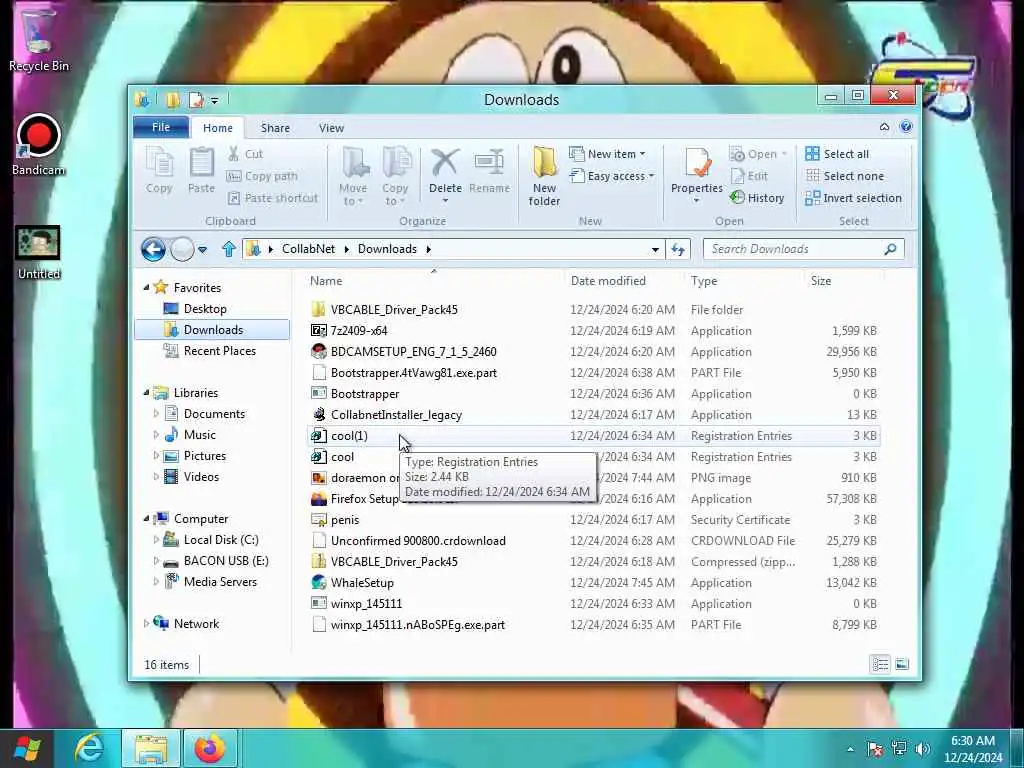Click the taskbar clock showing 6:30 AM
Screen dimensions: 1024x768
tap(973, 749)
